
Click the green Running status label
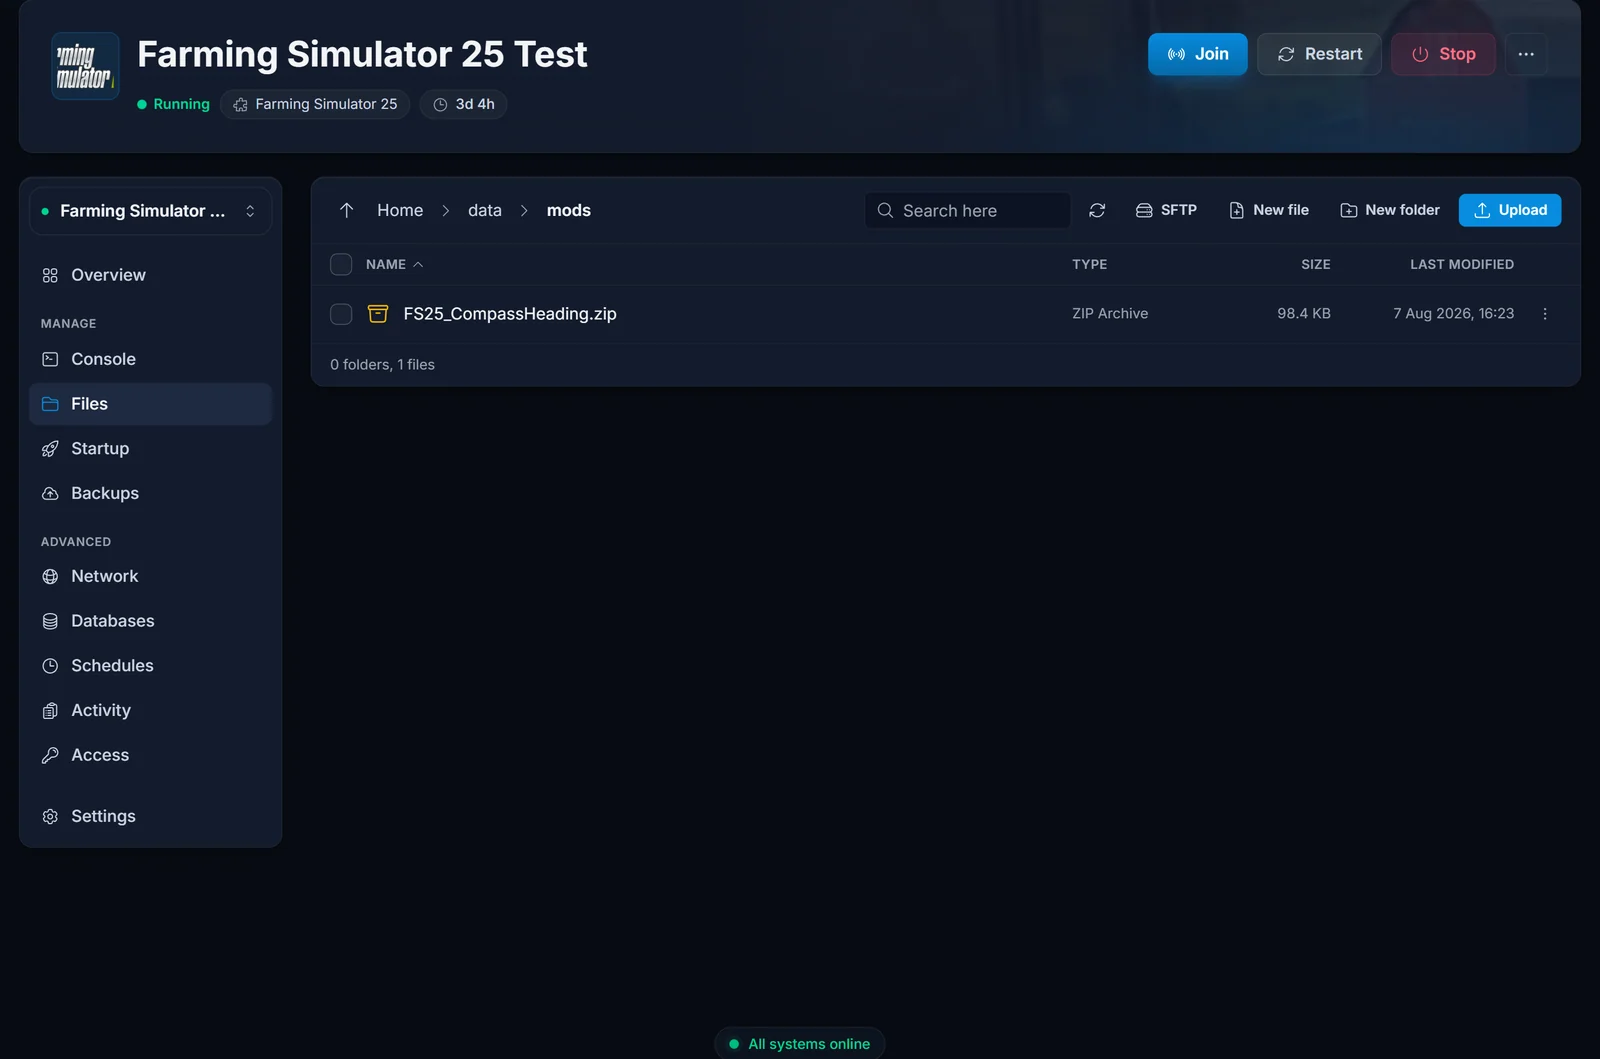174,104
